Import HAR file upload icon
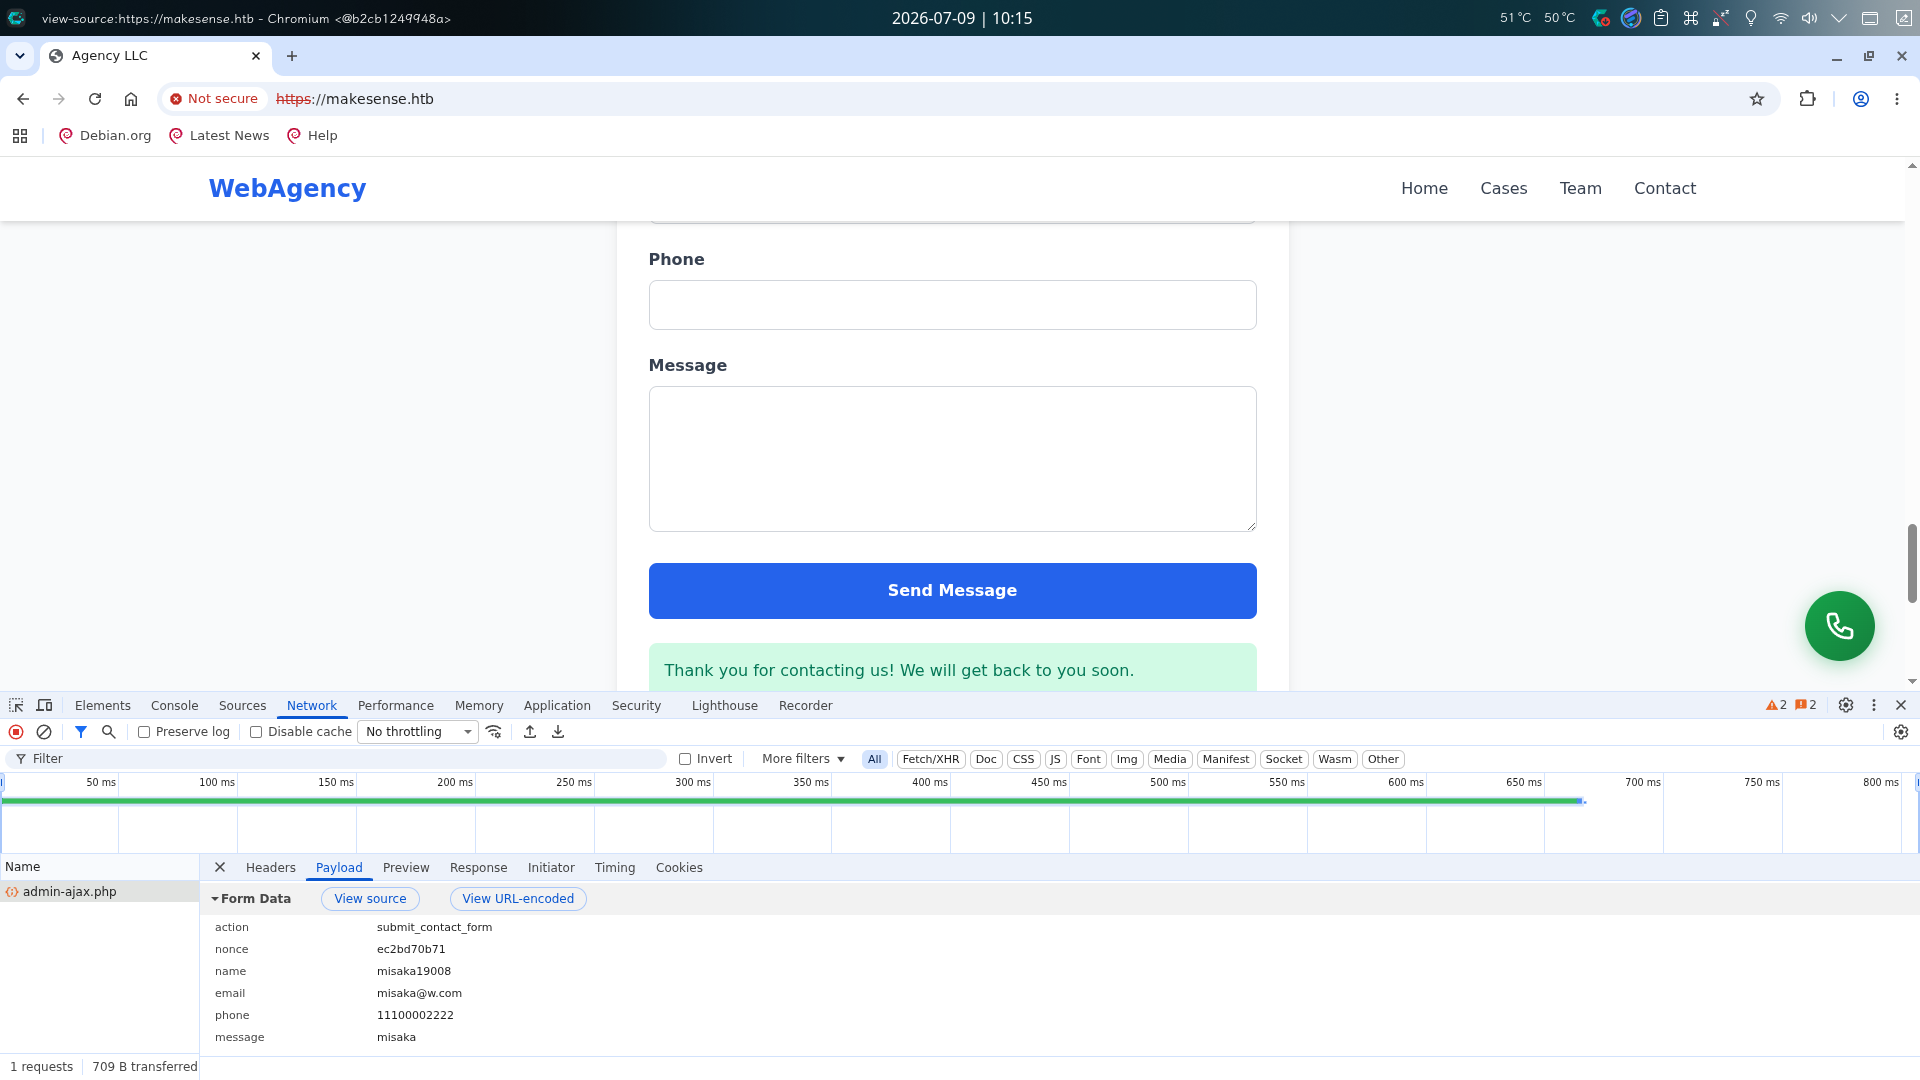The image size is (1920, 1080). click(x=530, y=732)
